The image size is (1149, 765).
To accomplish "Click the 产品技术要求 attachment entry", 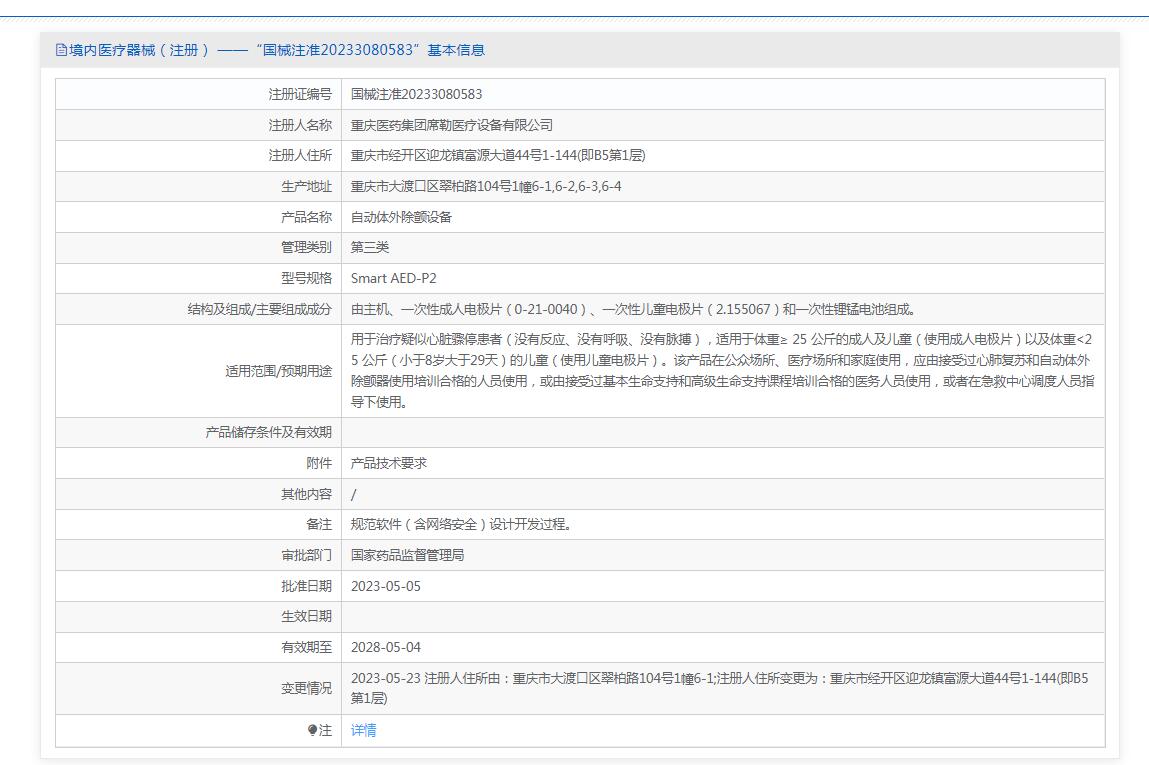I will click(389, 464).
